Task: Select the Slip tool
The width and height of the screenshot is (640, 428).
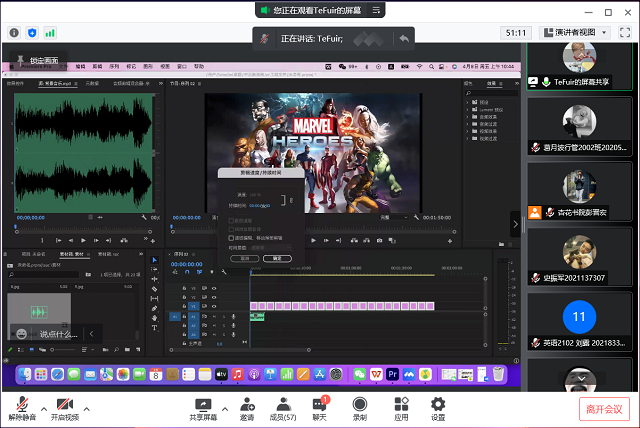Action: pyautogui.click(x=154, y=299)
